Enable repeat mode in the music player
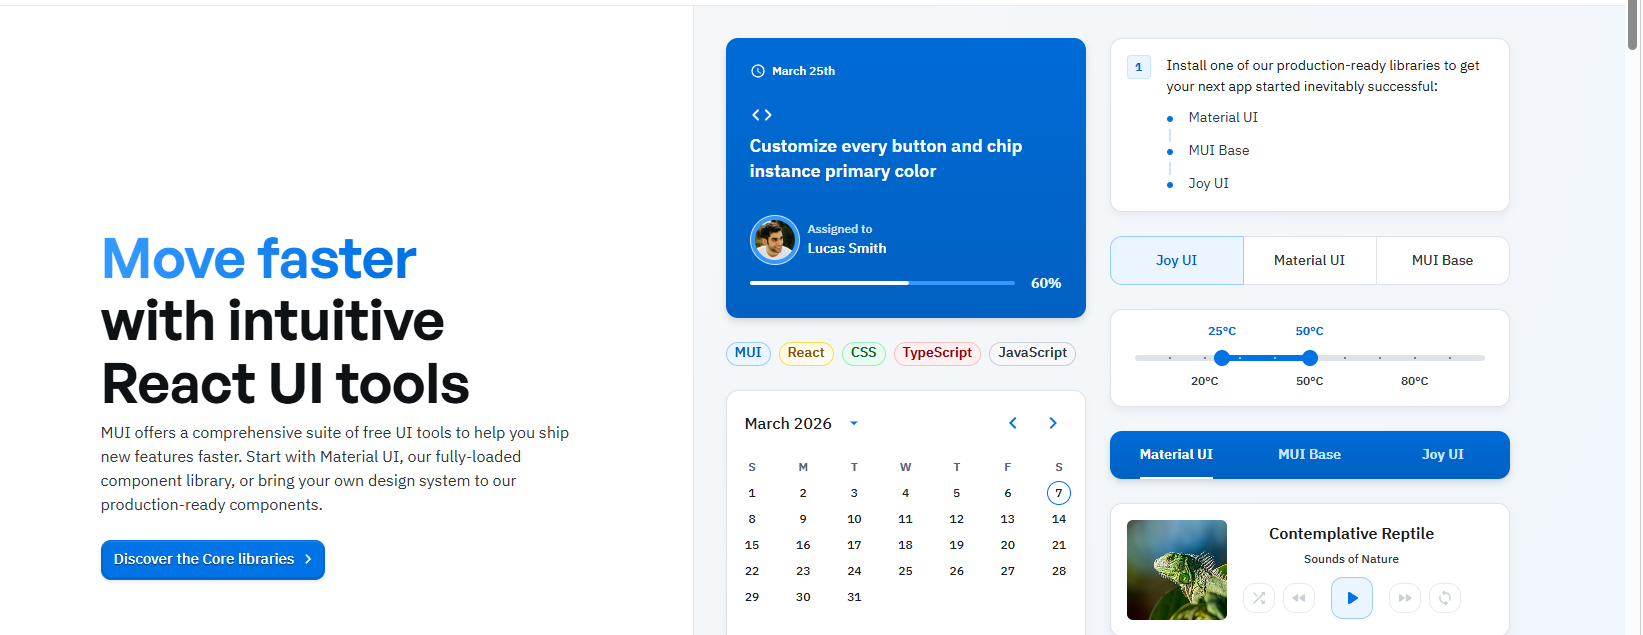 (x=1445, y=598)
